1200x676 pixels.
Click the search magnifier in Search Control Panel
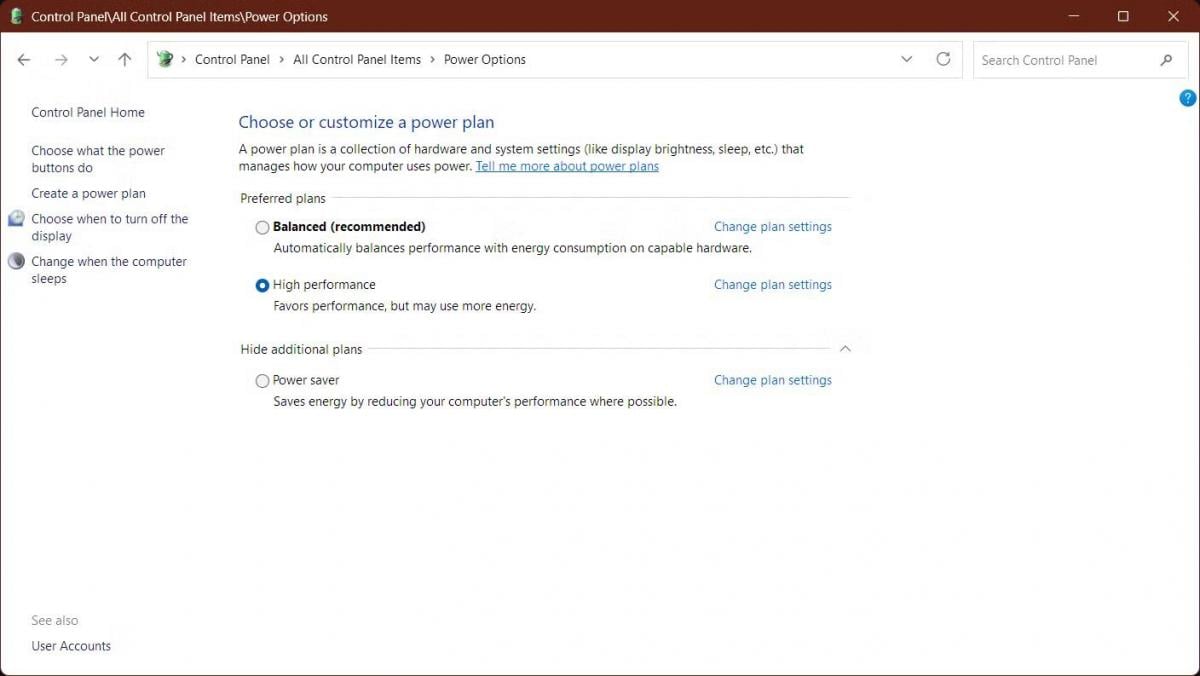[1165, 60]
